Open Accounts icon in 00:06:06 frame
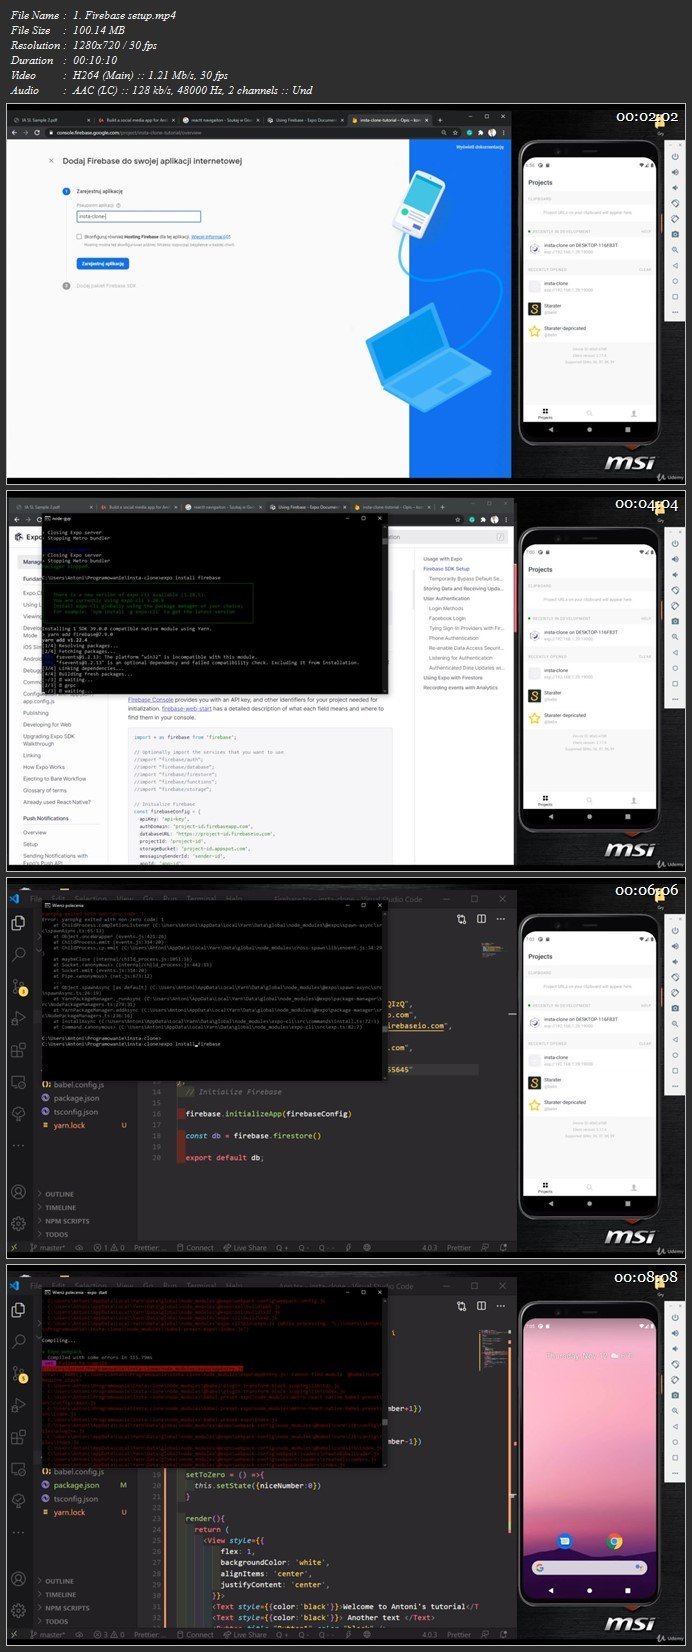Image resolution: width=692 pixels, height=1652 pixels. pyautogui.click(x=17, y=1192)
